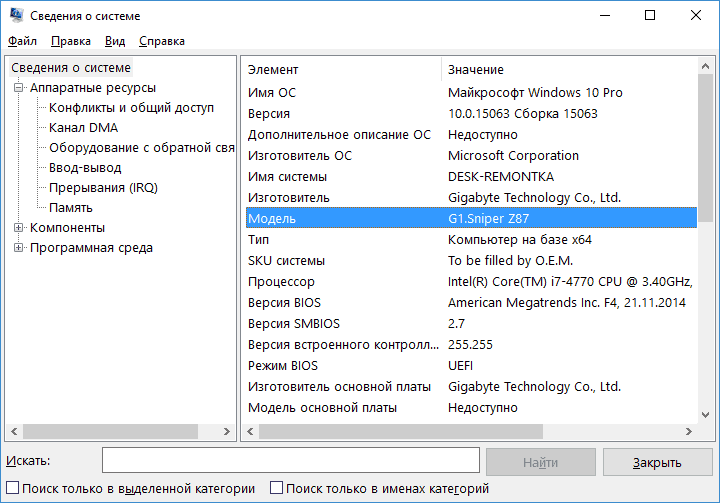720x503 pixels.
Task: Select the Версия BIOS row
Action: (x=471, y=302)
